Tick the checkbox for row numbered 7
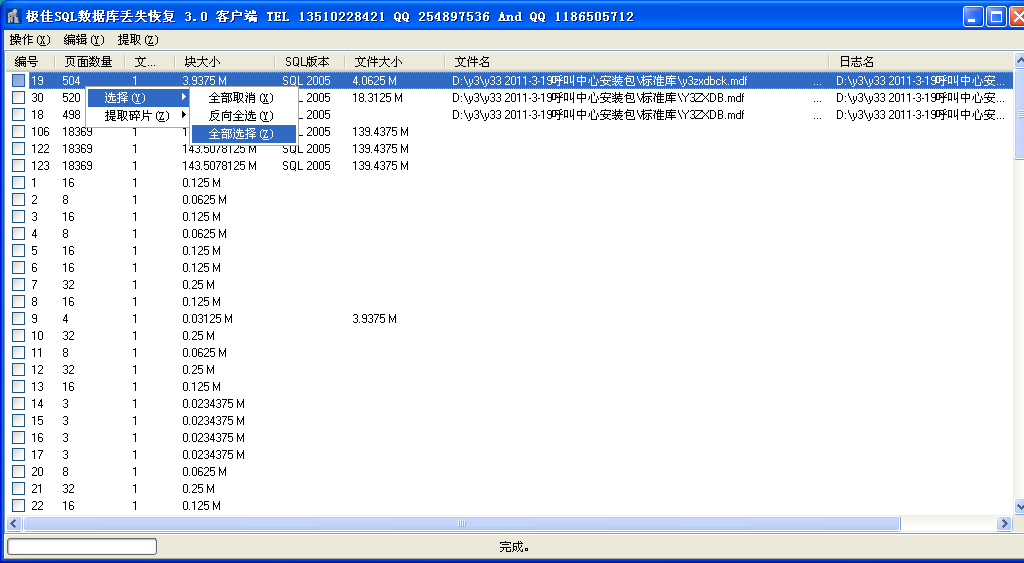1024x563 pixels. 18,284
